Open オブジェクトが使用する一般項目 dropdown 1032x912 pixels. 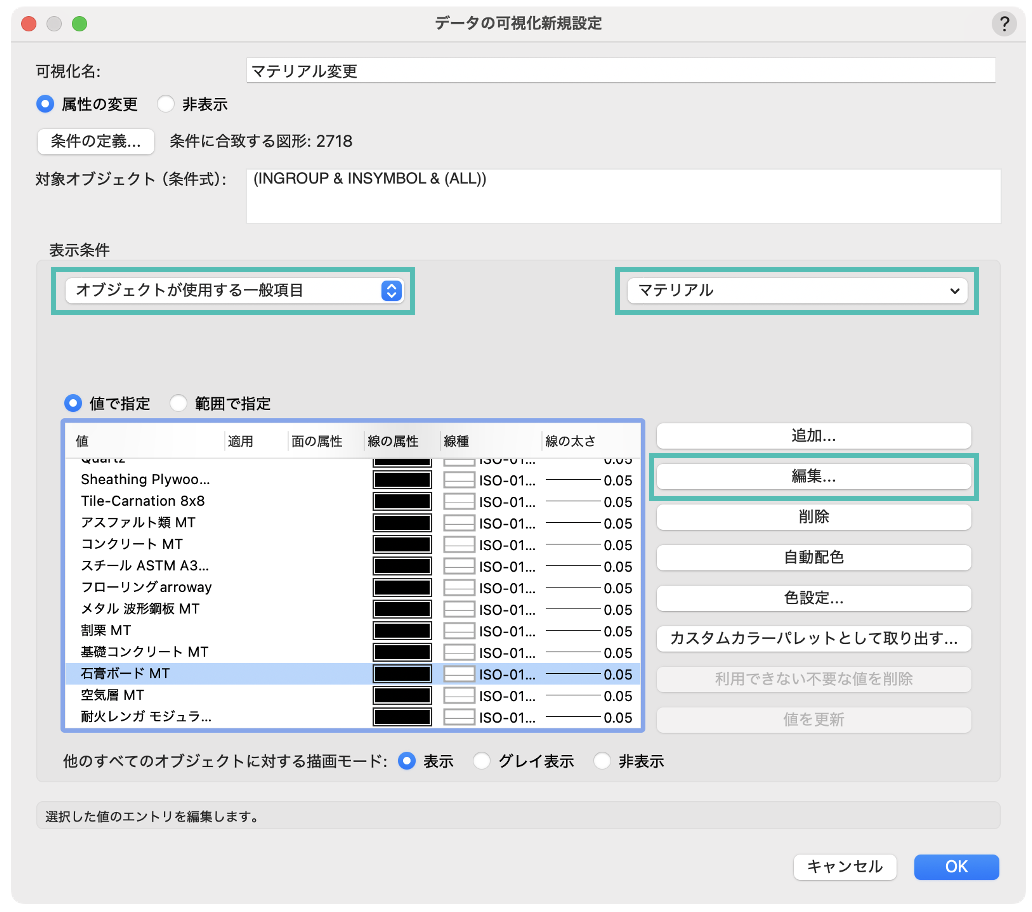(x=233, y=291)
